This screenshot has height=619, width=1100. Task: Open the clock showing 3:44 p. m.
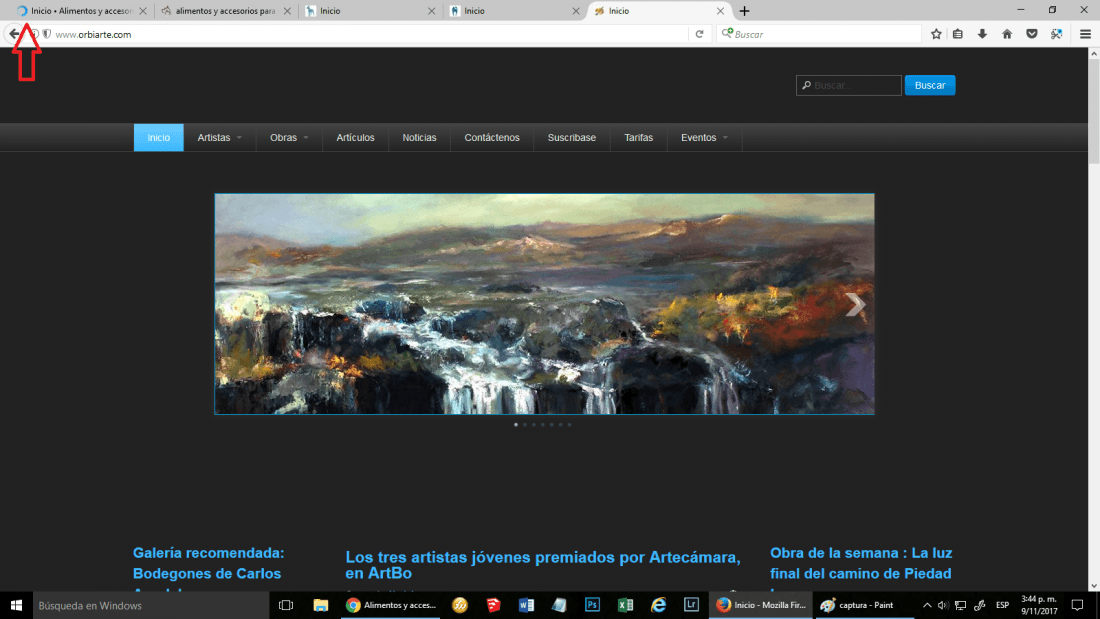point(1039,605)
